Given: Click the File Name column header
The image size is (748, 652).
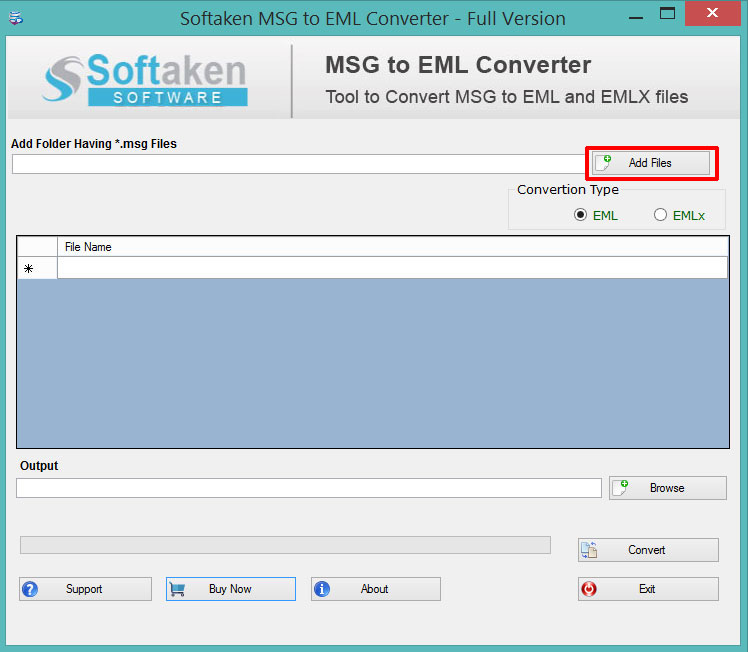Looking at the screenshot, I should [x=393, y=247].
